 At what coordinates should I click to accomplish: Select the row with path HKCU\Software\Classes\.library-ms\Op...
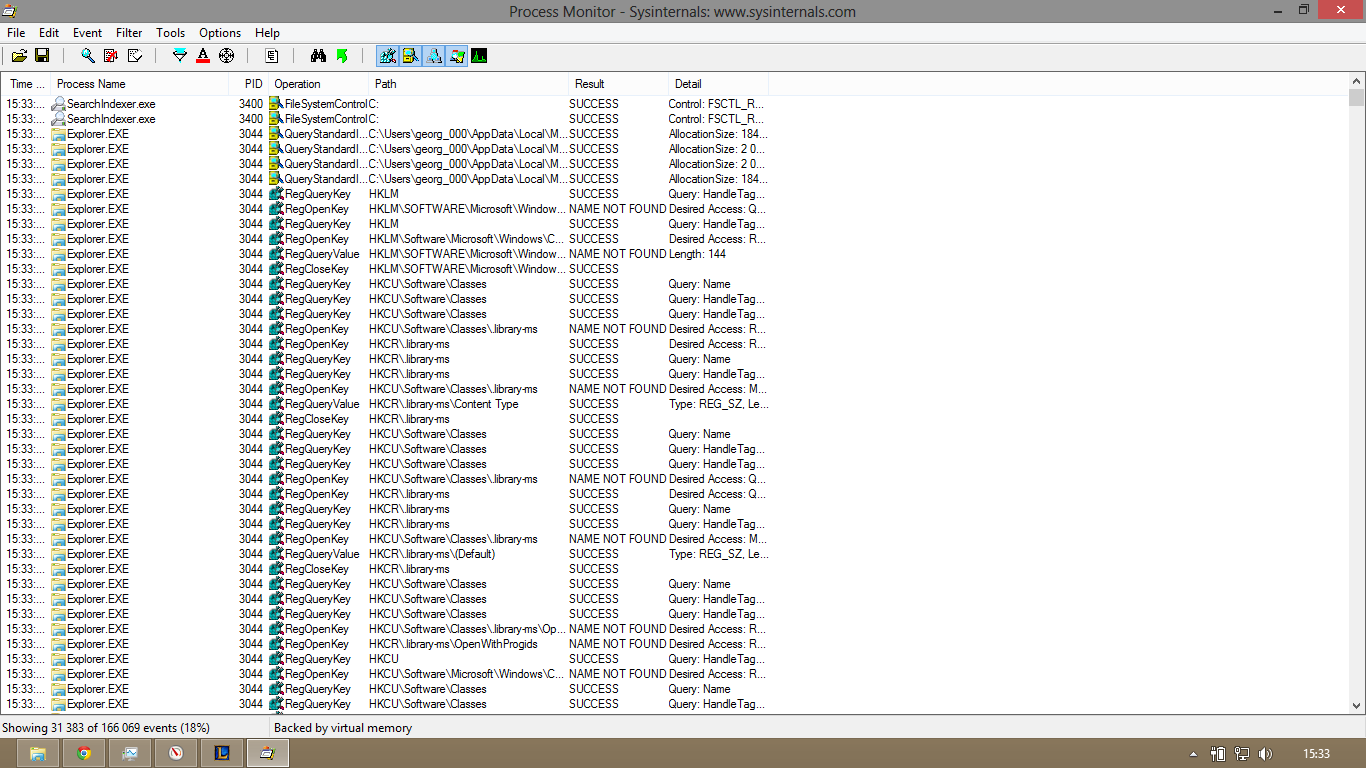[385, 629]
